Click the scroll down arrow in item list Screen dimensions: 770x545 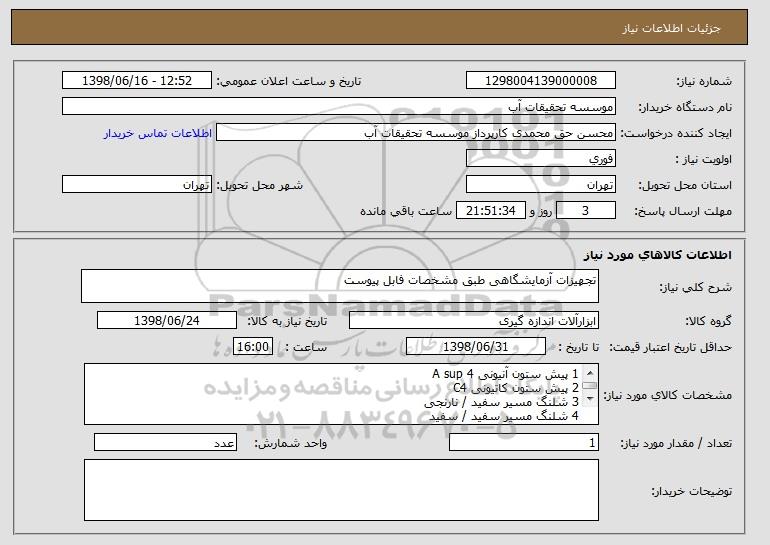(590, 399)
